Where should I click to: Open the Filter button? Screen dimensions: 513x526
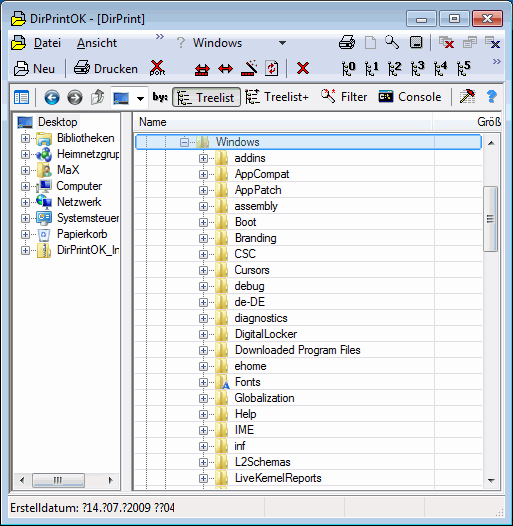pyautogui.click(x=344, y=97)
